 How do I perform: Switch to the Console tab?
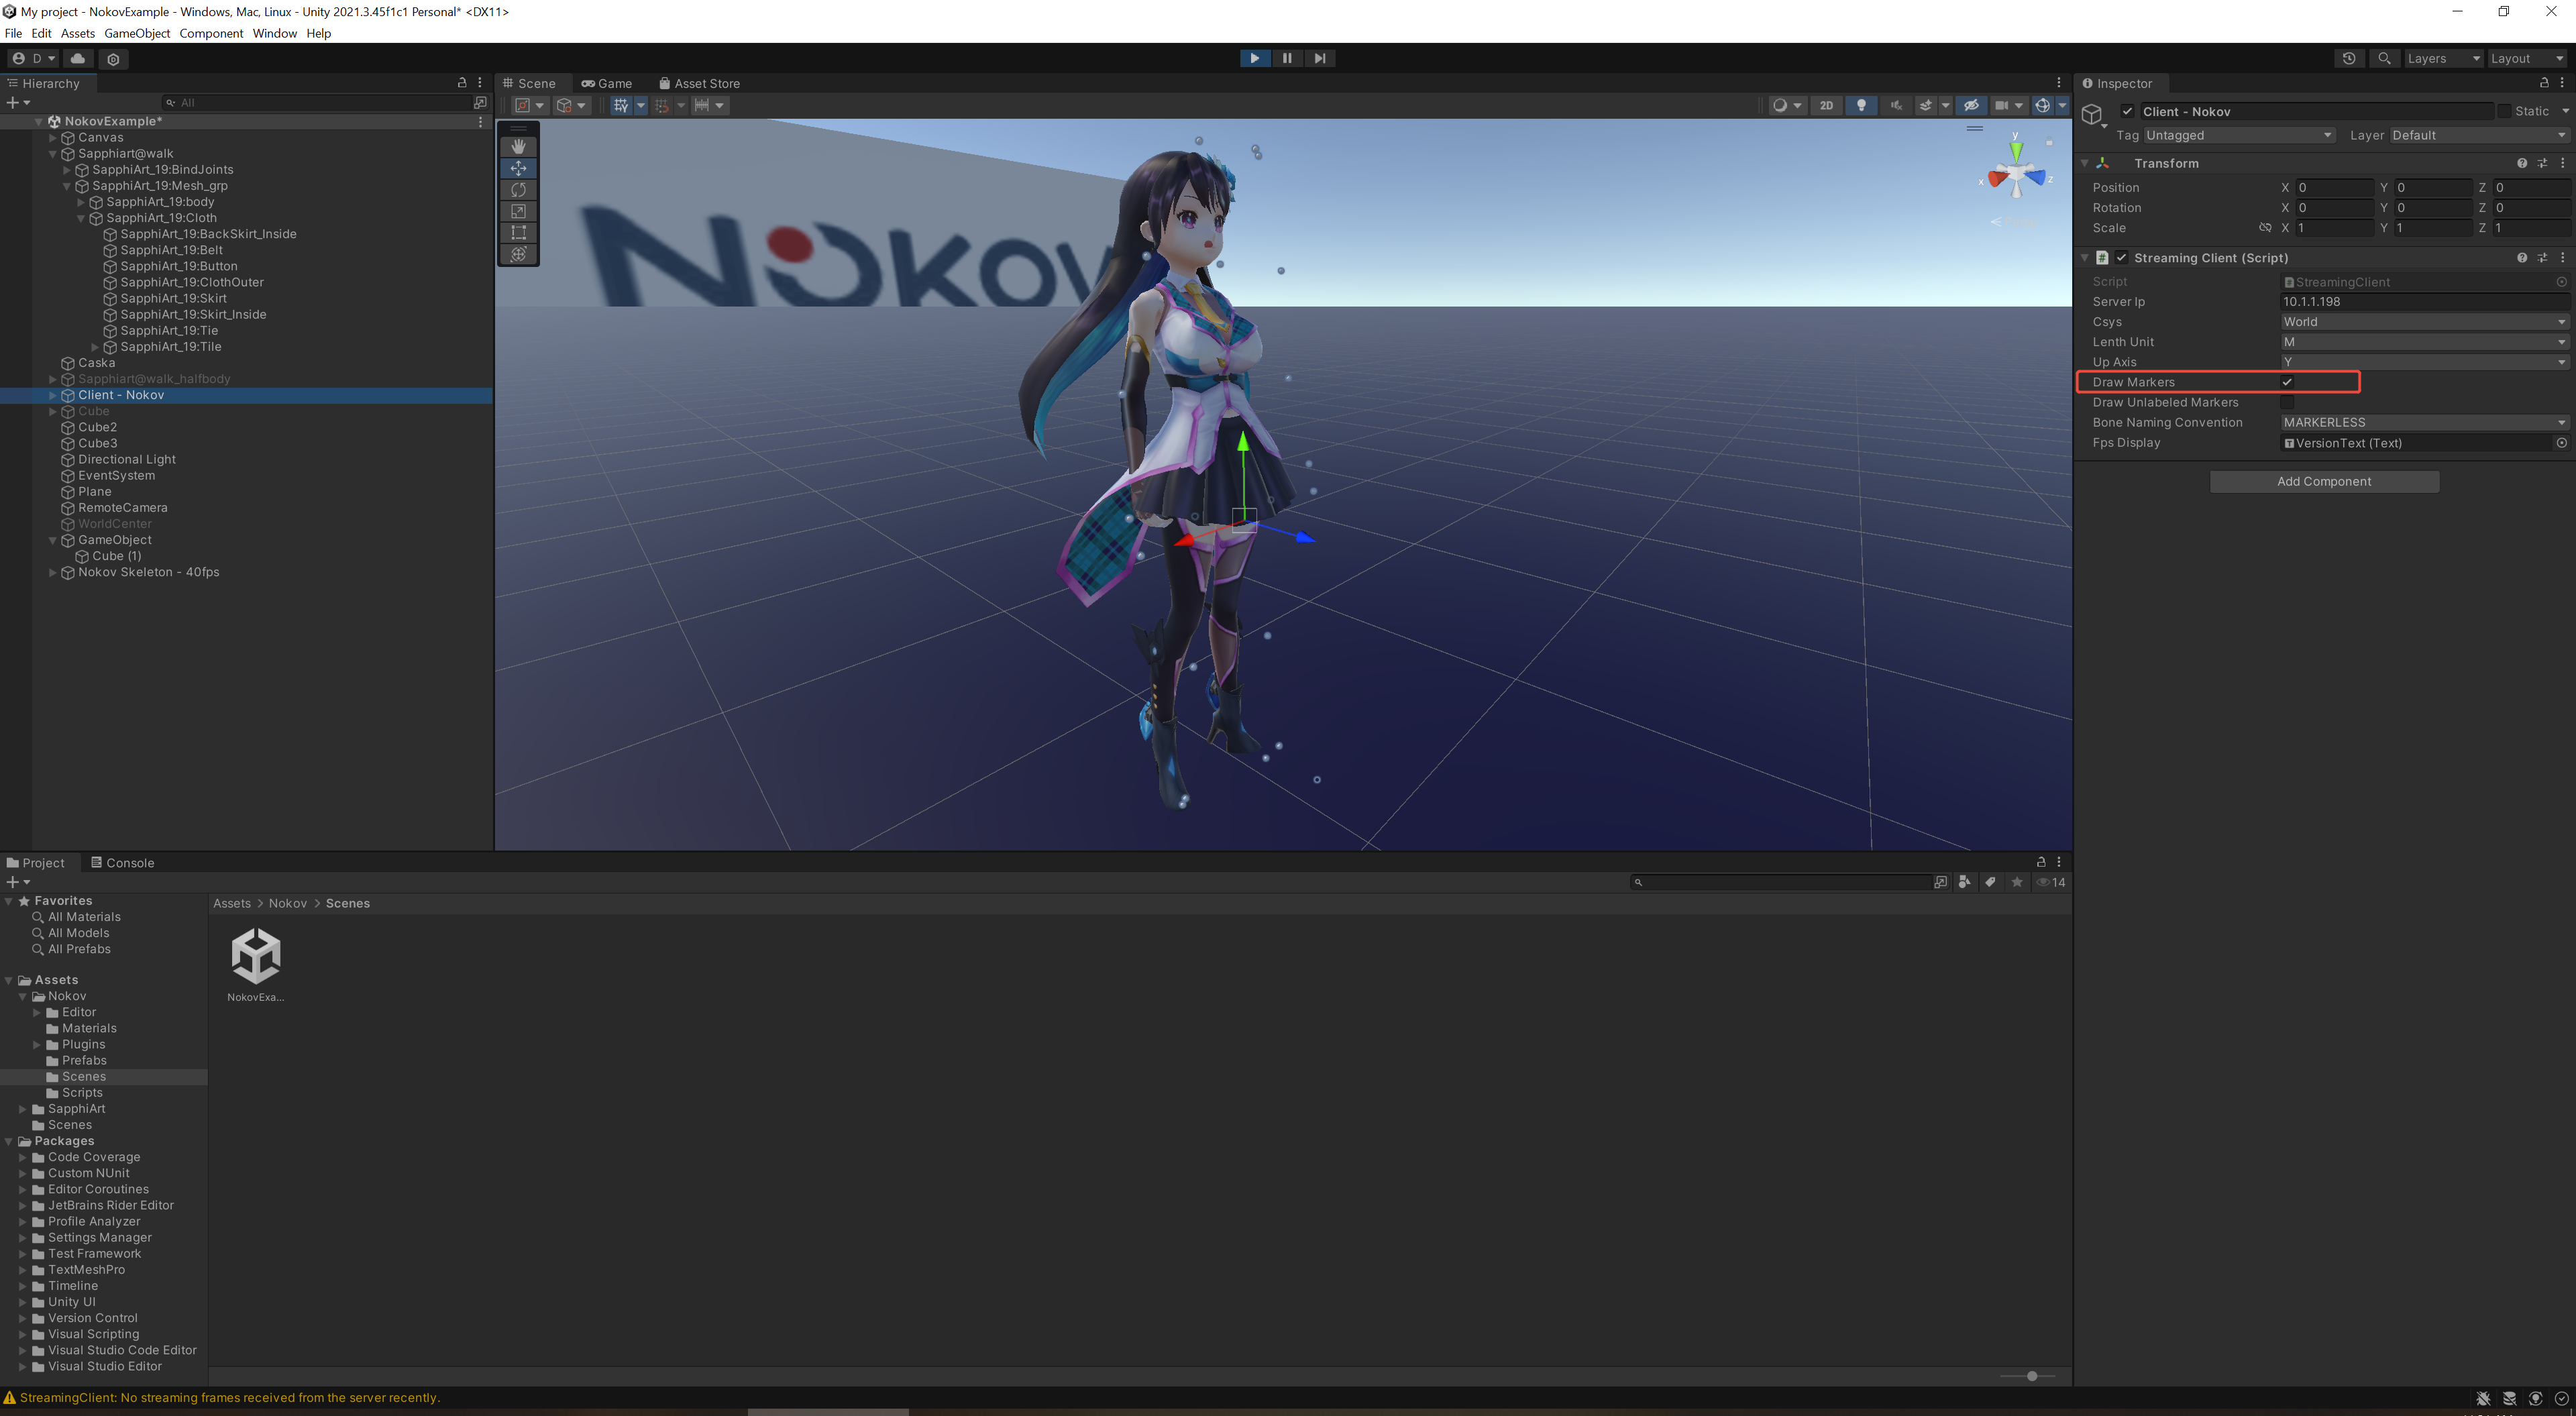point(123,863)
